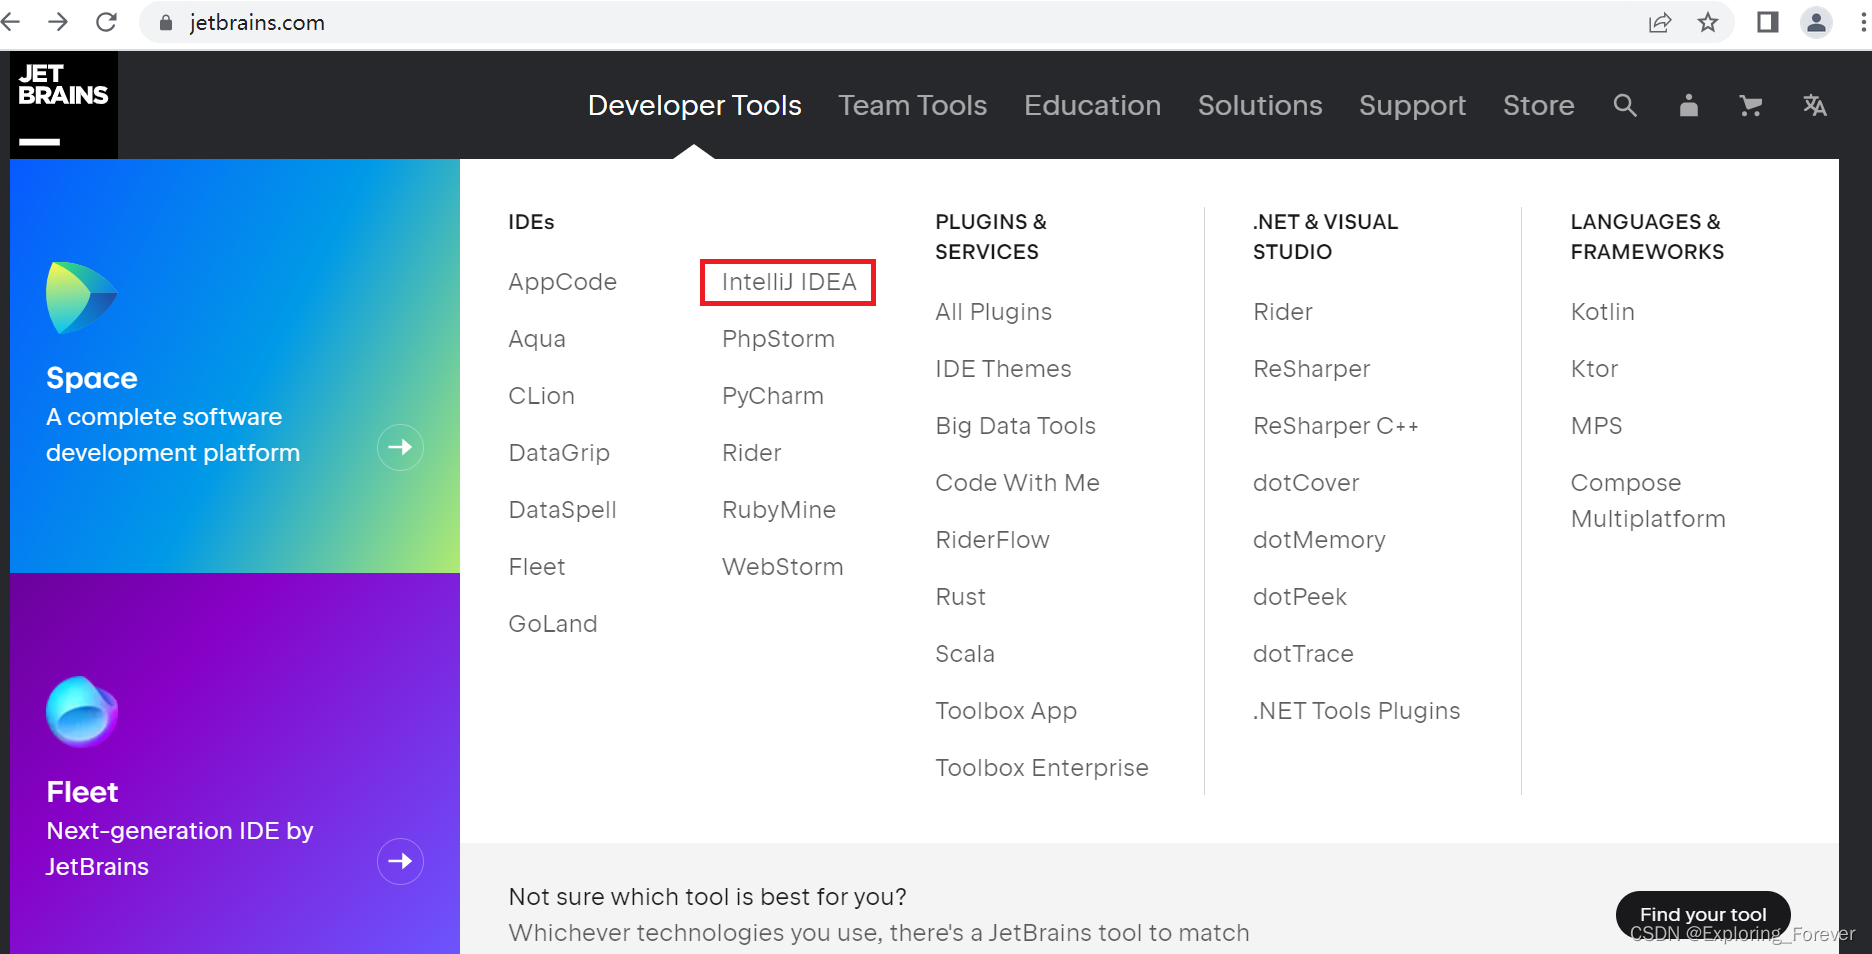Open Fleet in the IDEs list

[537, 567]
